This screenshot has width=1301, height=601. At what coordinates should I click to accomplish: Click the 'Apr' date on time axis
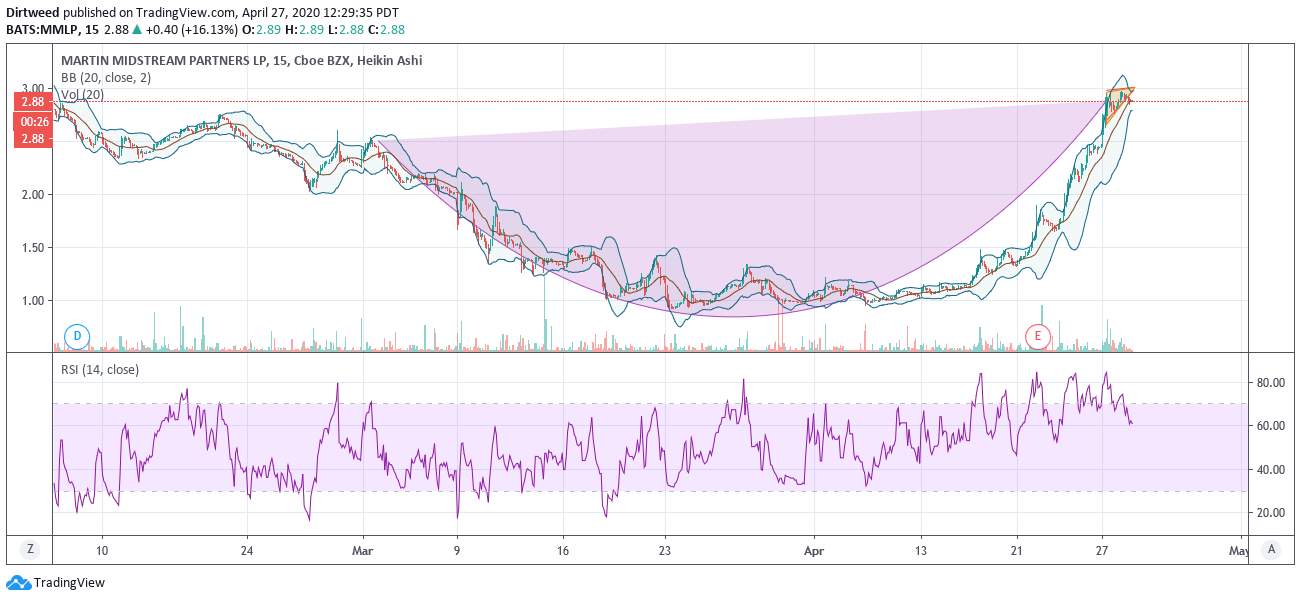click(x=815, y=550)
